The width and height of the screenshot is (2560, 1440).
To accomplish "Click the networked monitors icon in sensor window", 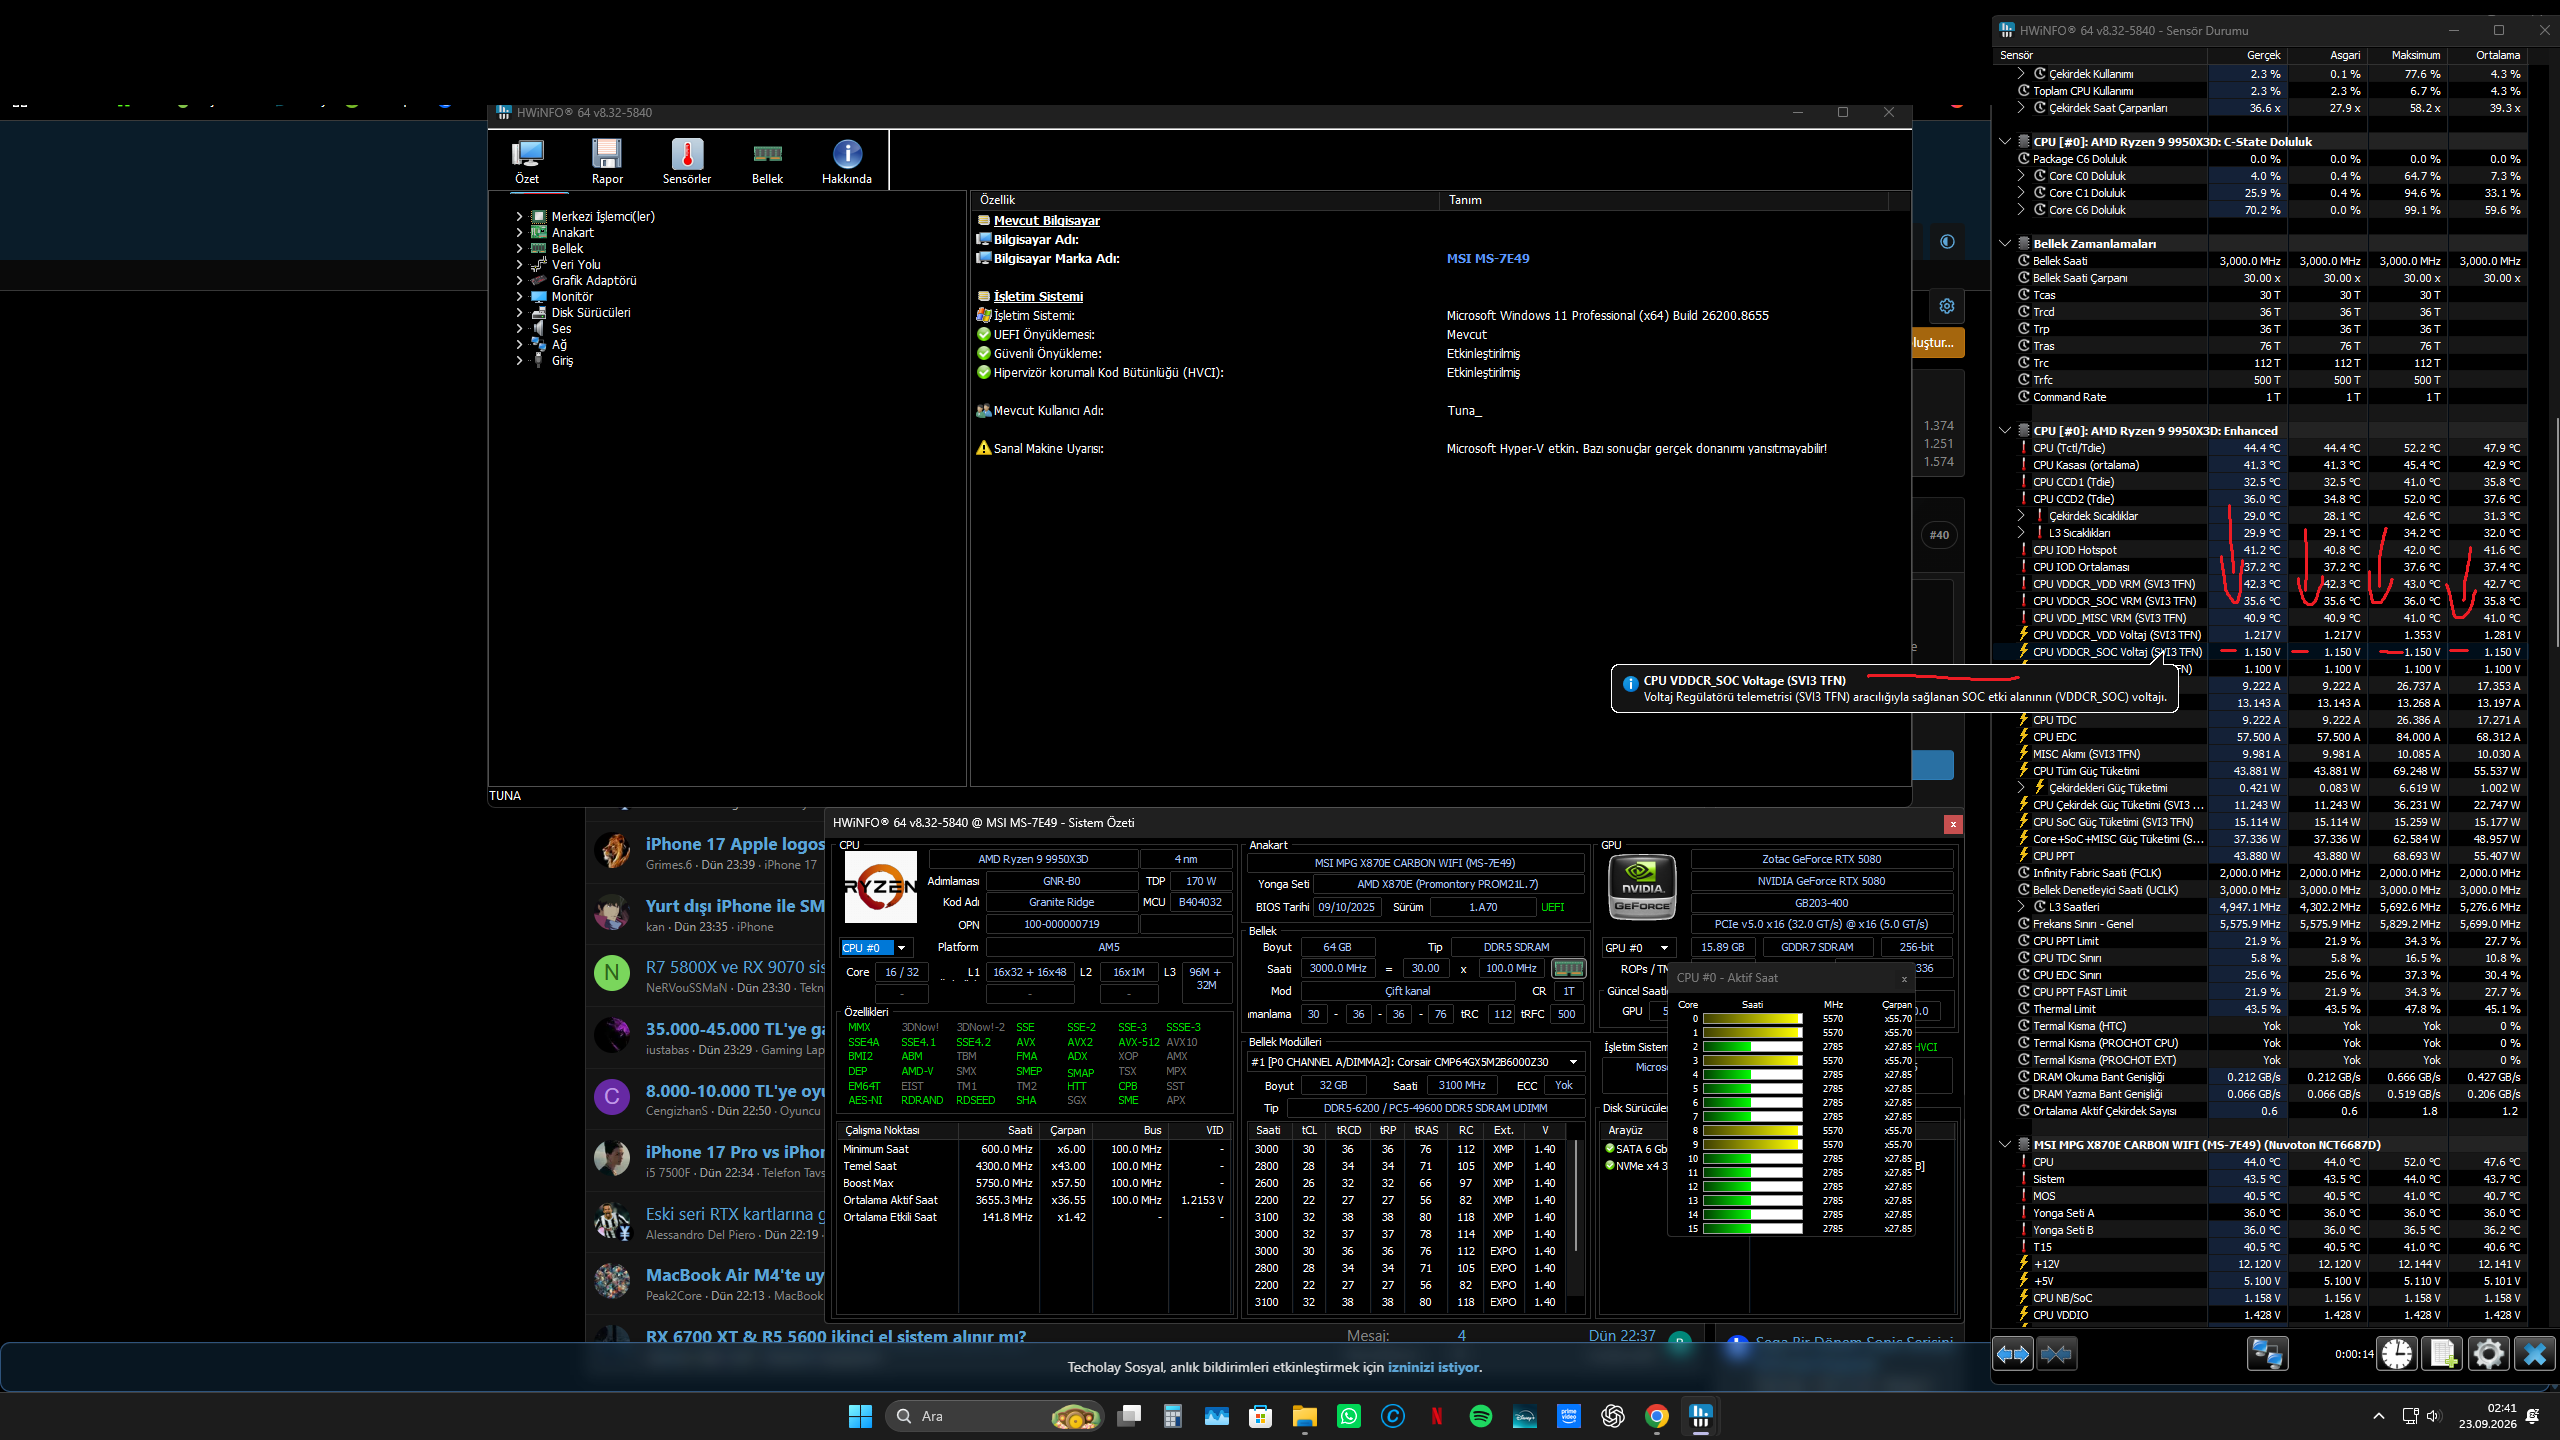I will coord(2267,1354).
